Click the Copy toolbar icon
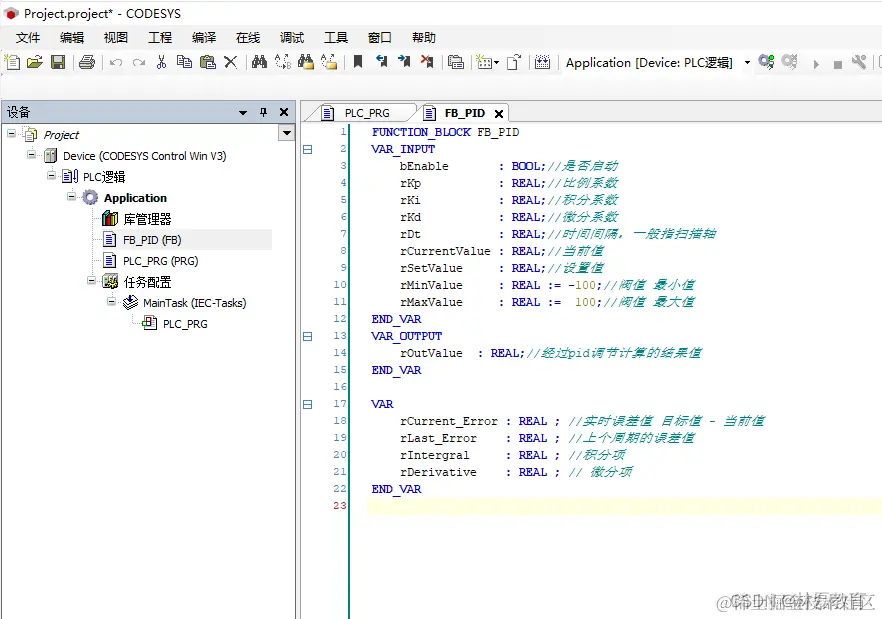Screen dimensions: 882x619 pos(184,62)
